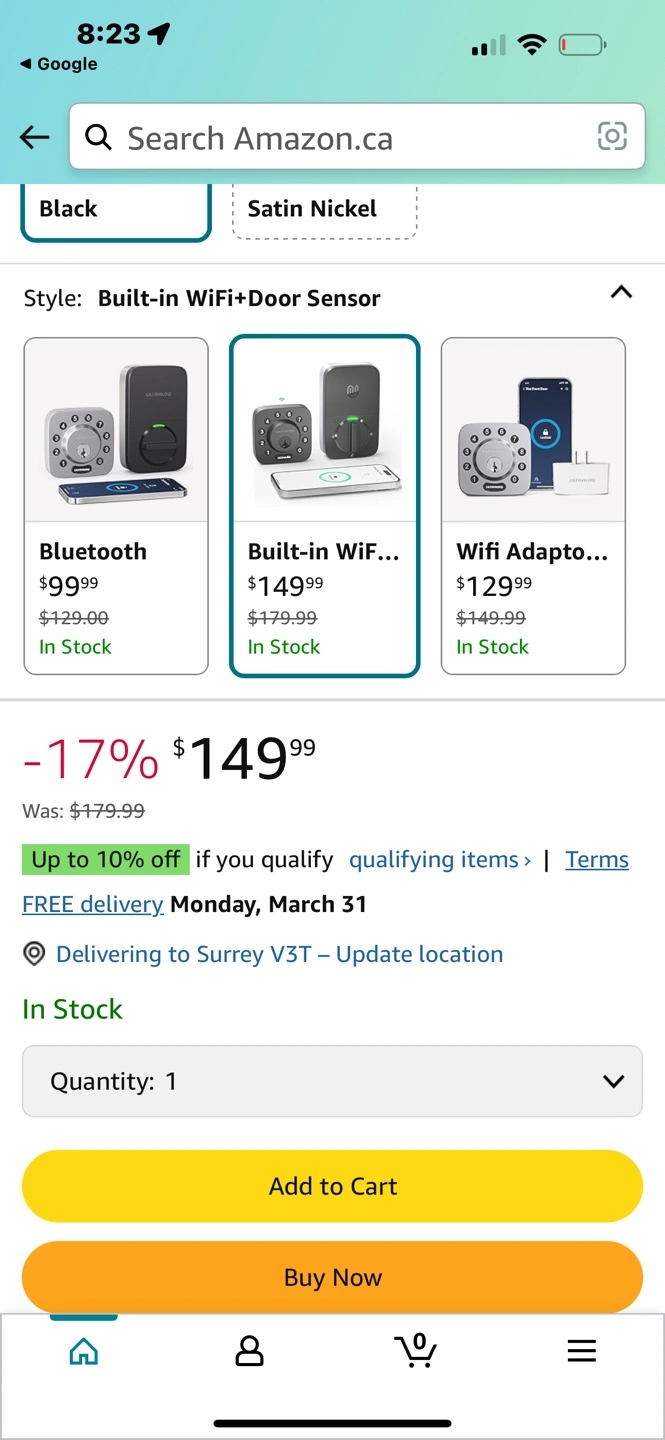Open the shopping cart icon

[416, 1351]
